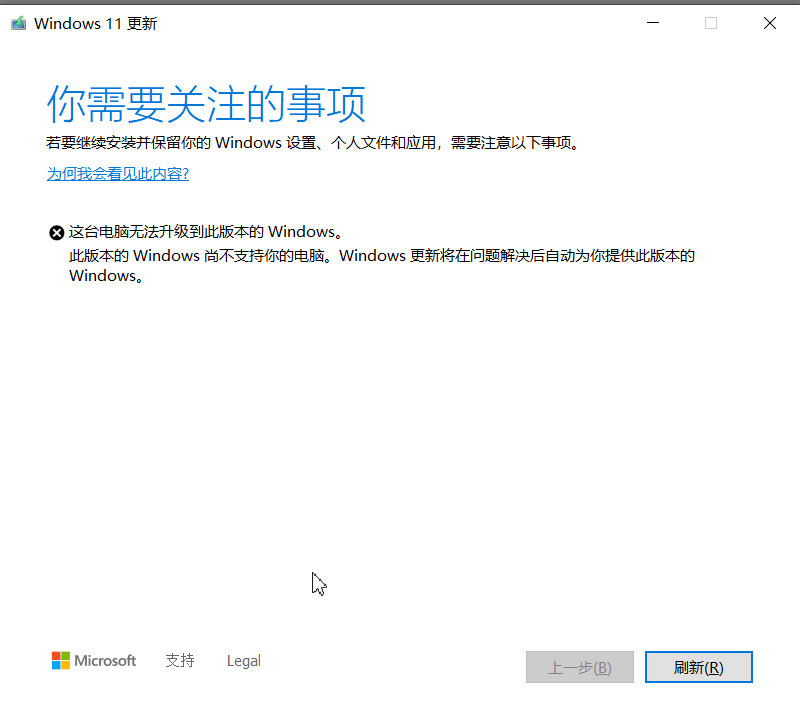The width and height of the screenshot is (800, 711).
Task: Click the 若要继续安装并保留 subtitle sentence
Action: [313, 143]
